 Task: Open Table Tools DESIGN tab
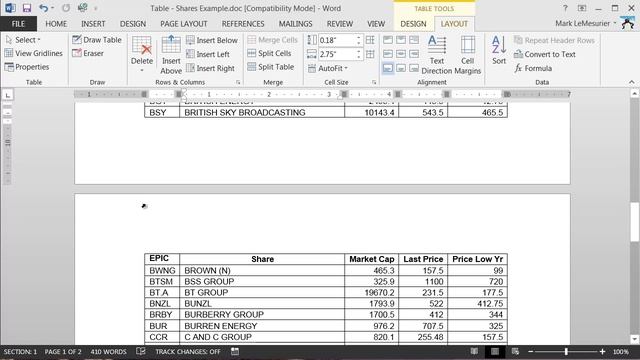point(413,24)
